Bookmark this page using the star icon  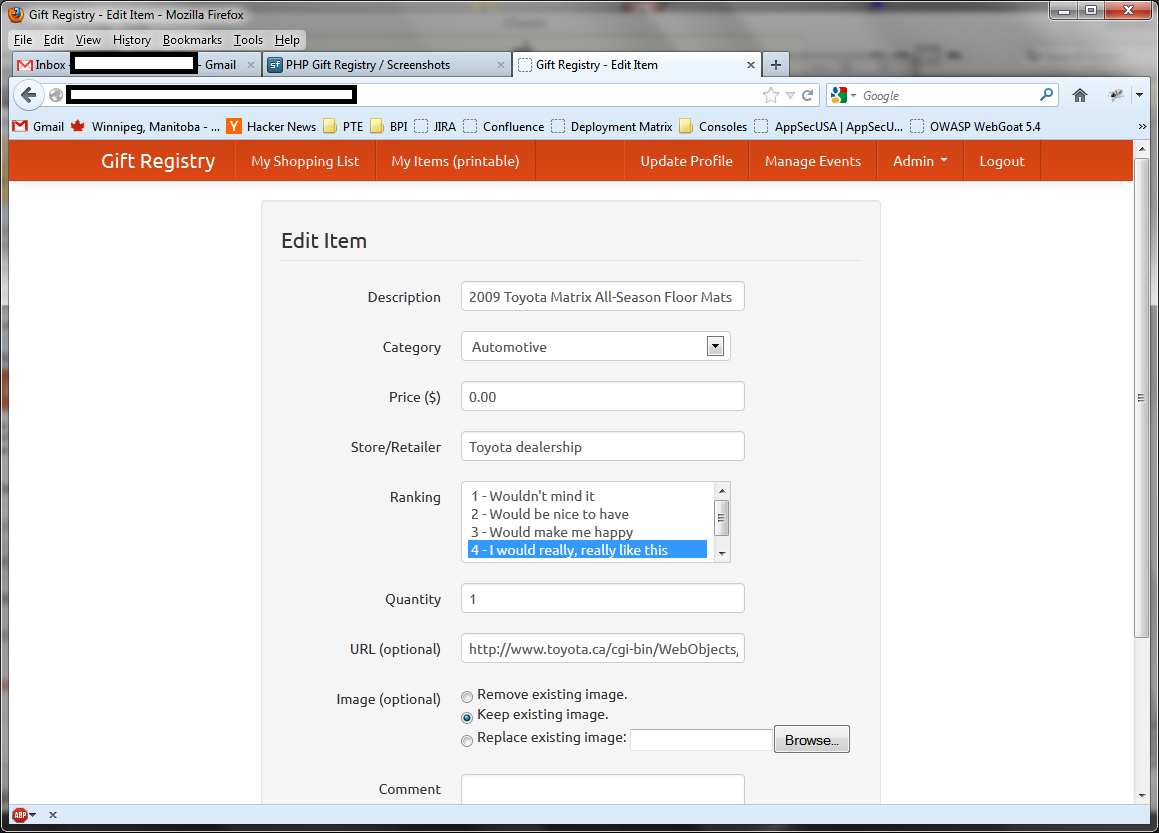pos(770,95)
